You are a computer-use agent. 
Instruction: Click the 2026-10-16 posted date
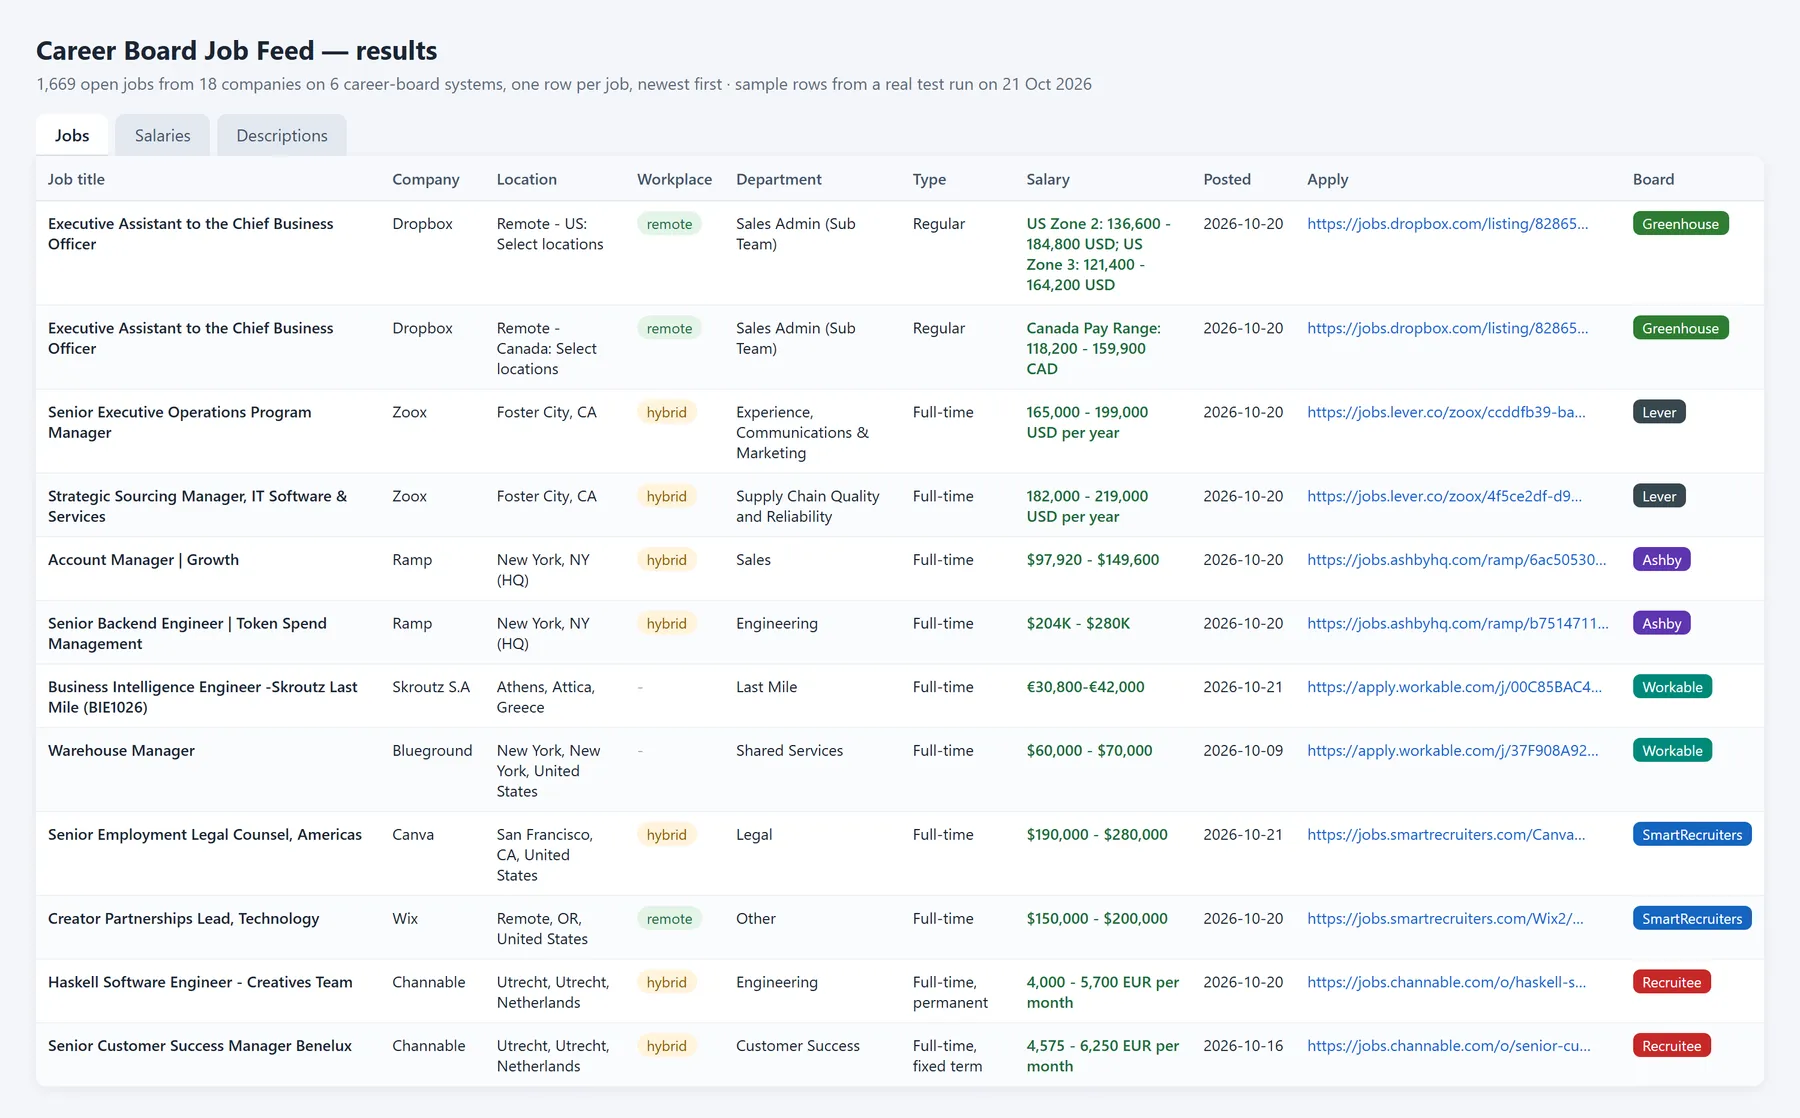point(1243,1046)
